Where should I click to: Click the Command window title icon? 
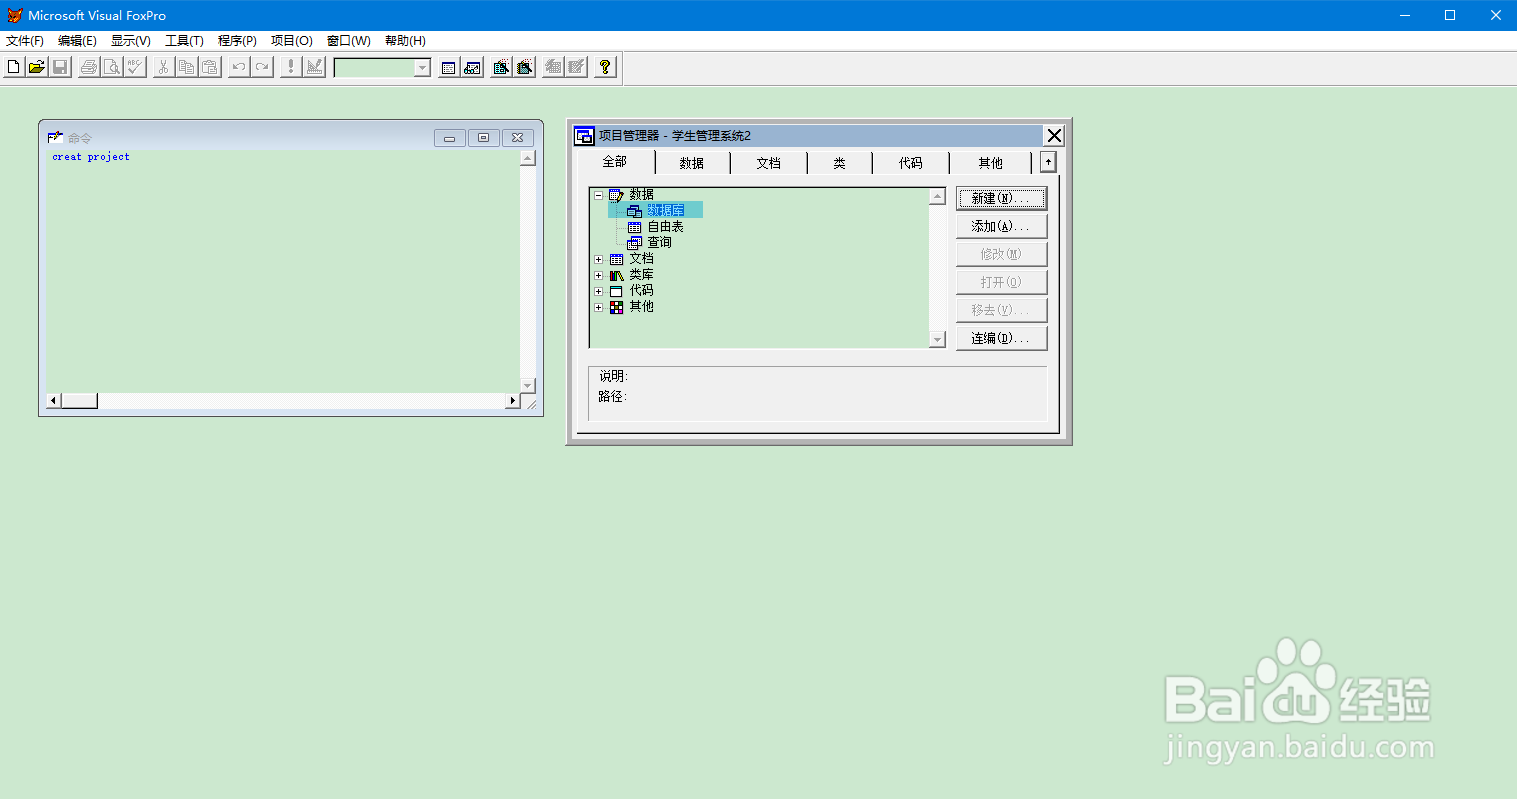click(55, 137)
